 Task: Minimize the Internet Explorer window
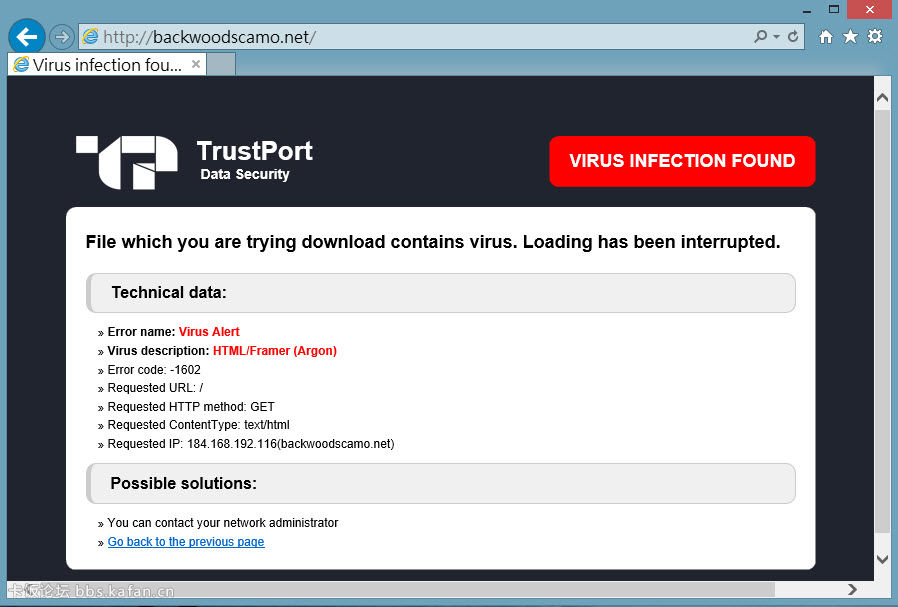(x=807, y=10)
